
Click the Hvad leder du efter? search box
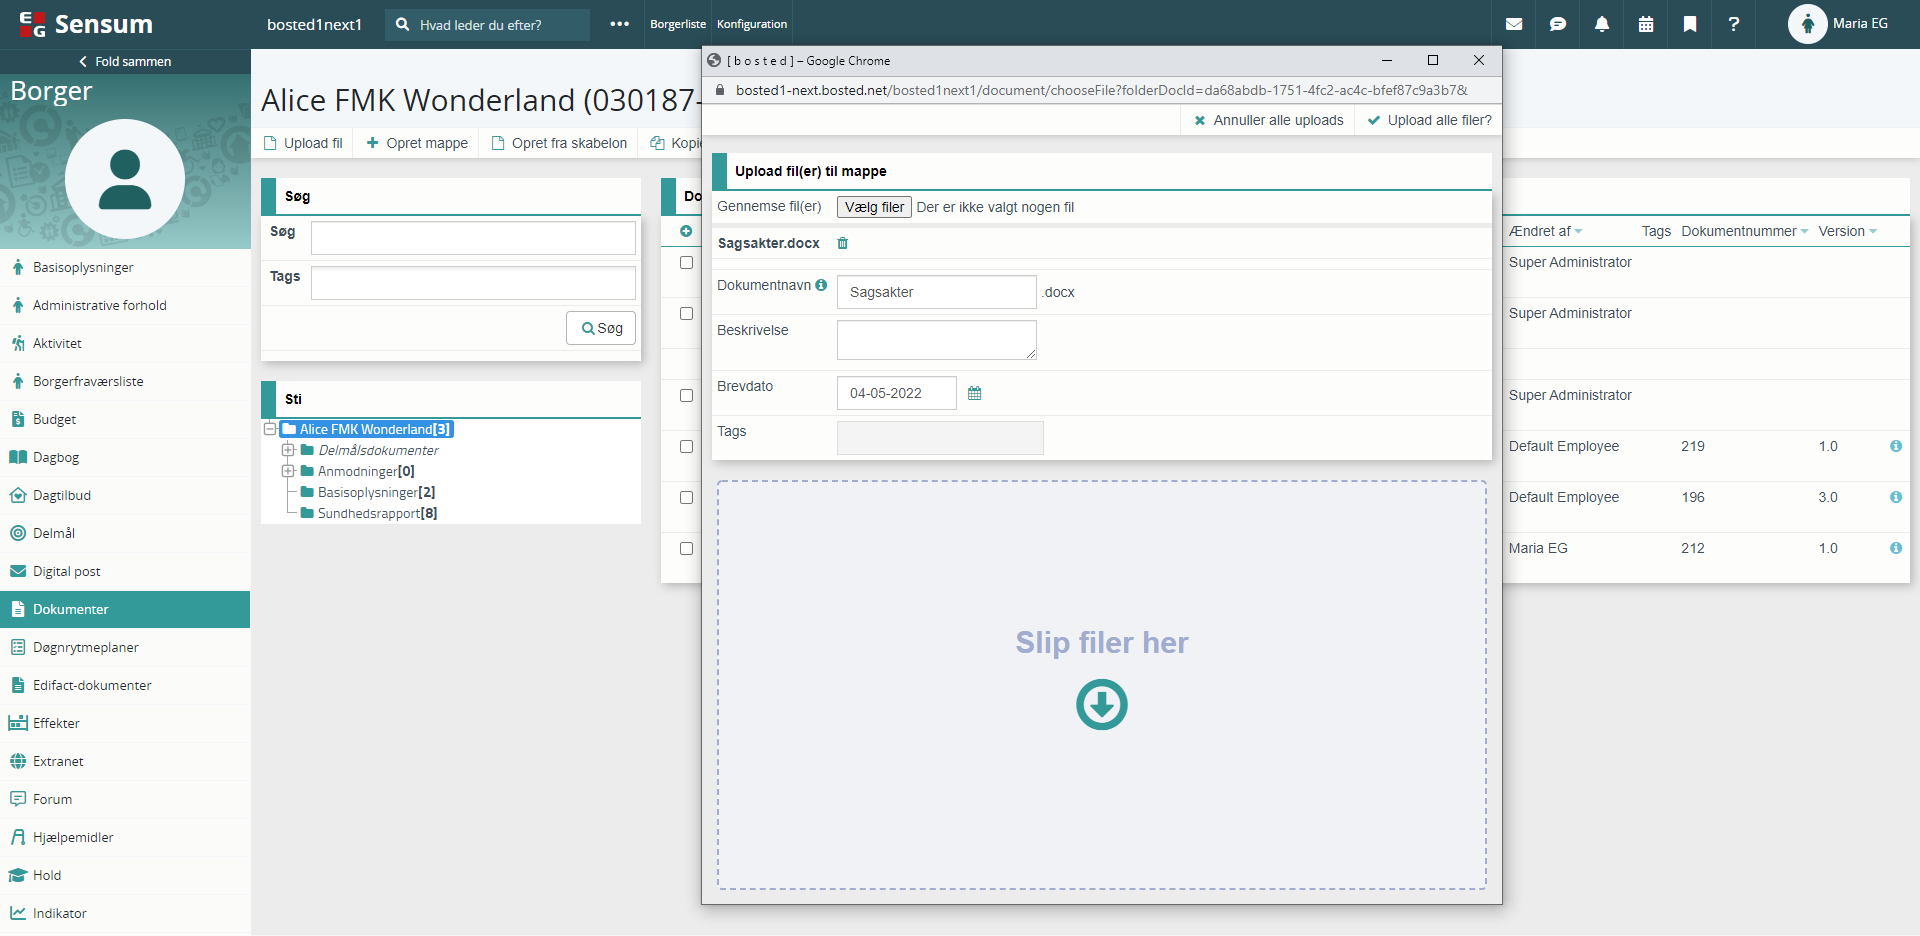[x=488, y=24]
